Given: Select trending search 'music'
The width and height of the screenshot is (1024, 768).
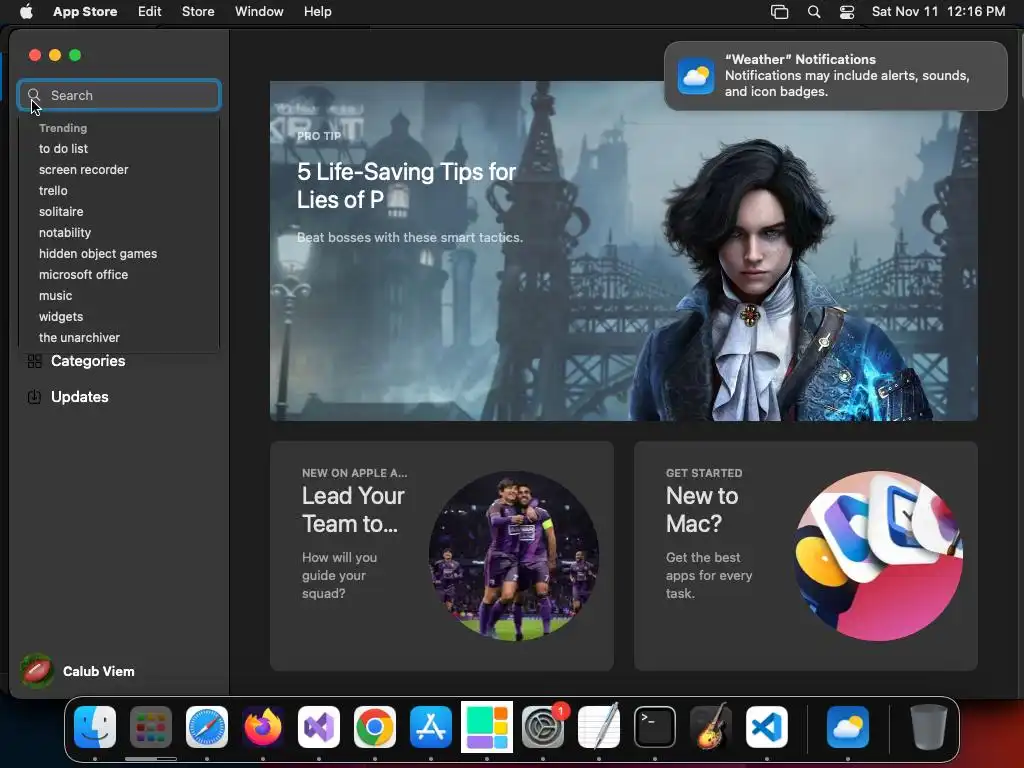Looking at the screenshot, I should pos(56,296).
